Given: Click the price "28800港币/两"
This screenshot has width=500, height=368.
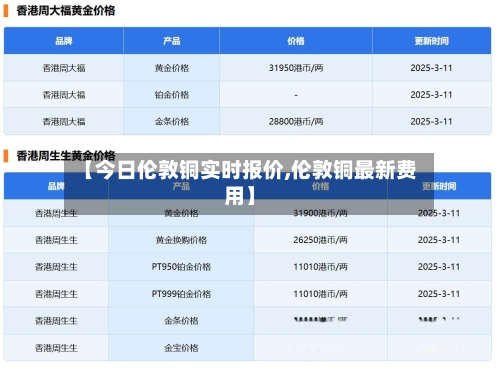Looking at the screenshot, I should [296, 122].
